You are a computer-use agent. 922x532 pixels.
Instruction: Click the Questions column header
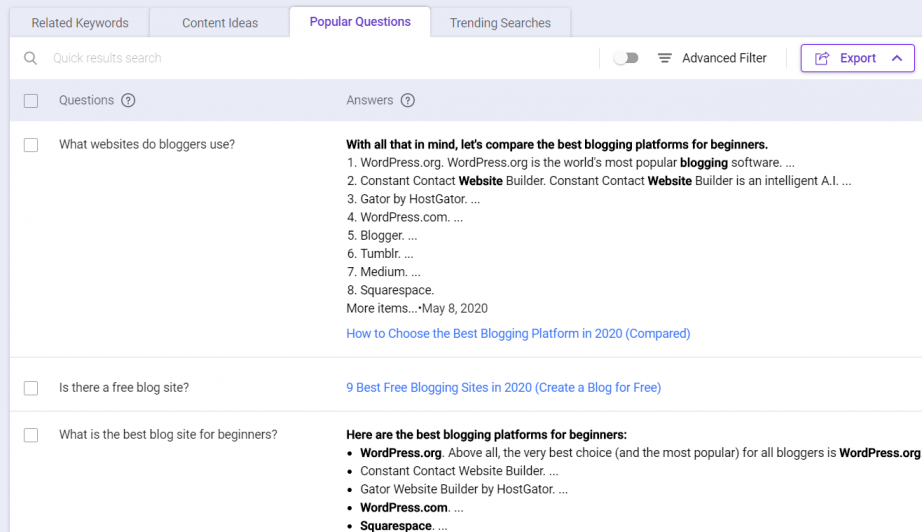click(86, 101)
